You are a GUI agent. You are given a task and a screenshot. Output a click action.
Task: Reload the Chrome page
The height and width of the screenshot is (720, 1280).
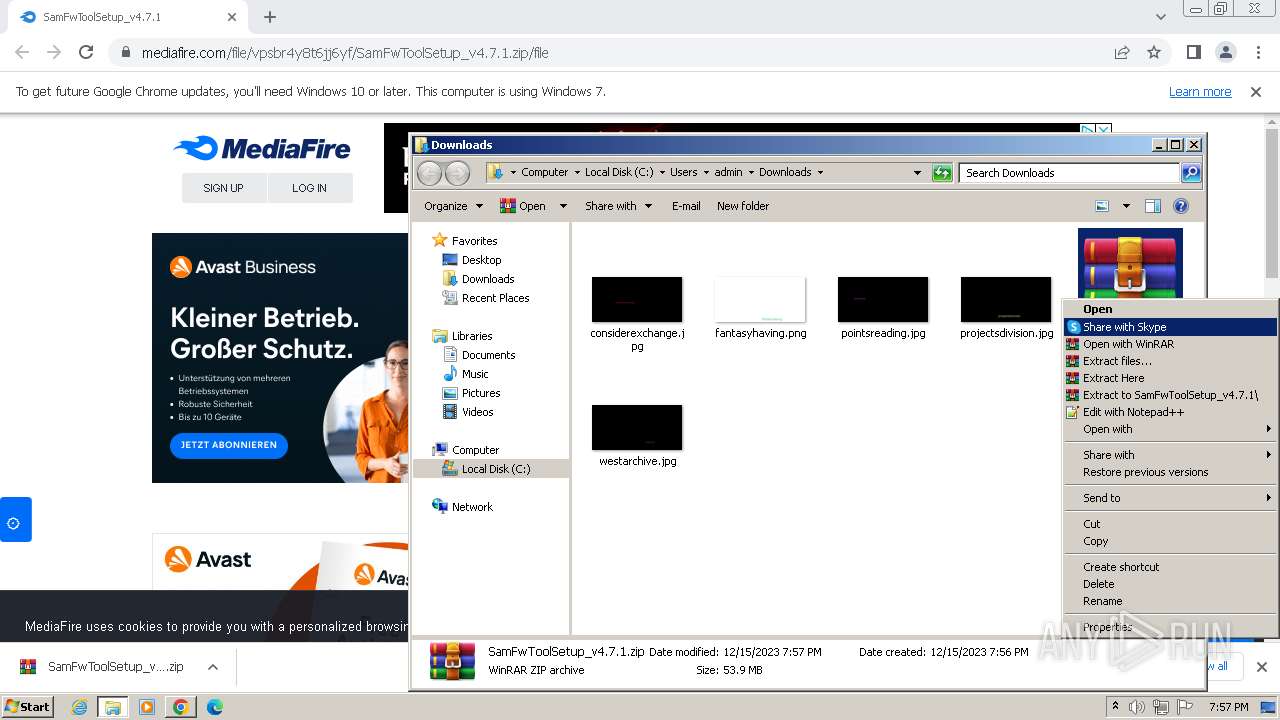(86, 52)
